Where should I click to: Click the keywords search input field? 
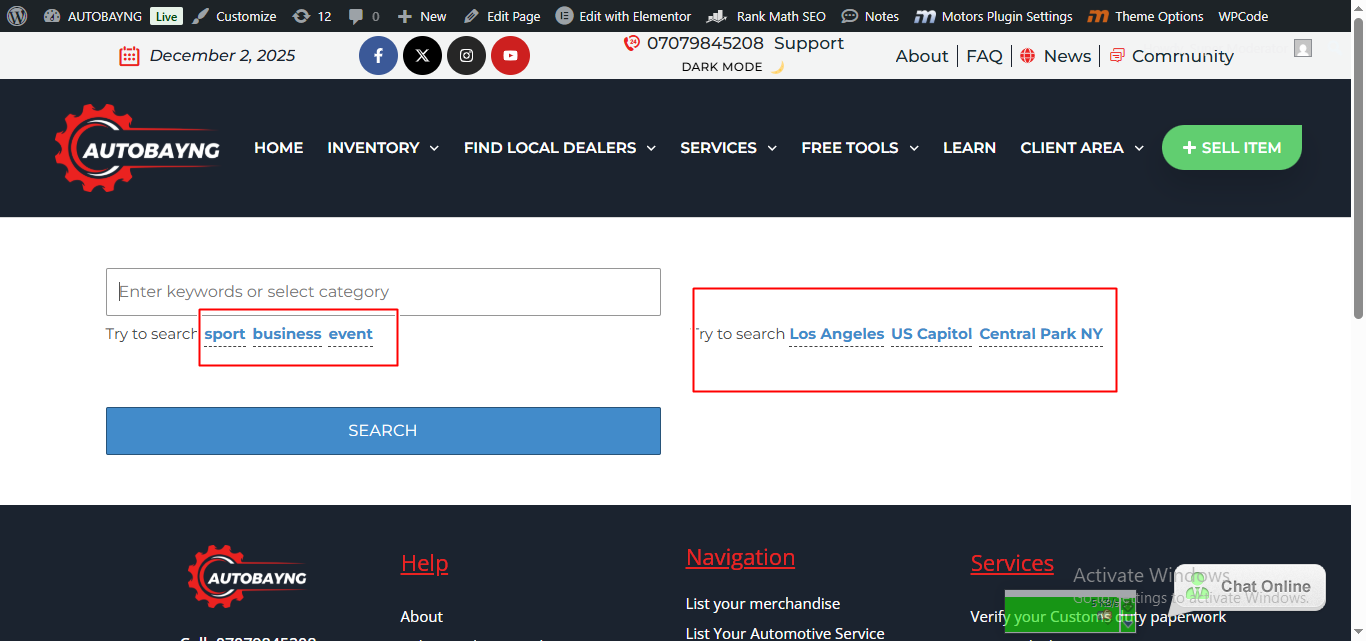tap(383, 292)
